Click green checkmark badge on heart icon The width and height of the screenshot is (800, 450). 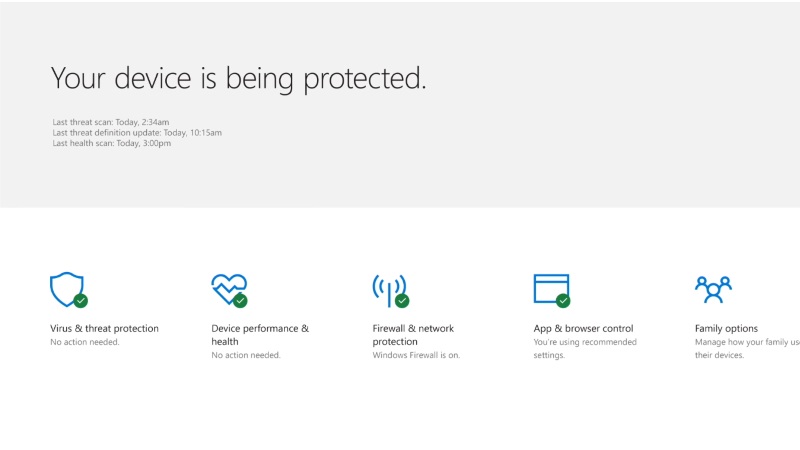point(241,300)
